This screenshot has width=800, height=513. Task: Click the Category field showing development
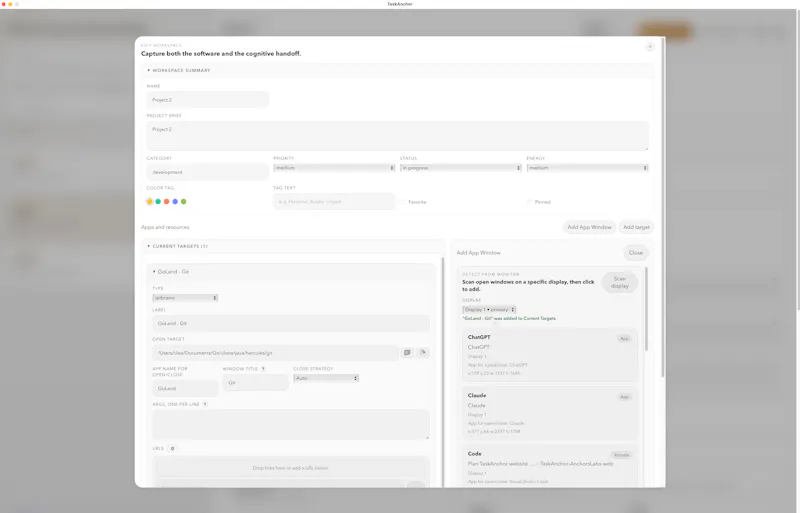click(x=207, y=172)
